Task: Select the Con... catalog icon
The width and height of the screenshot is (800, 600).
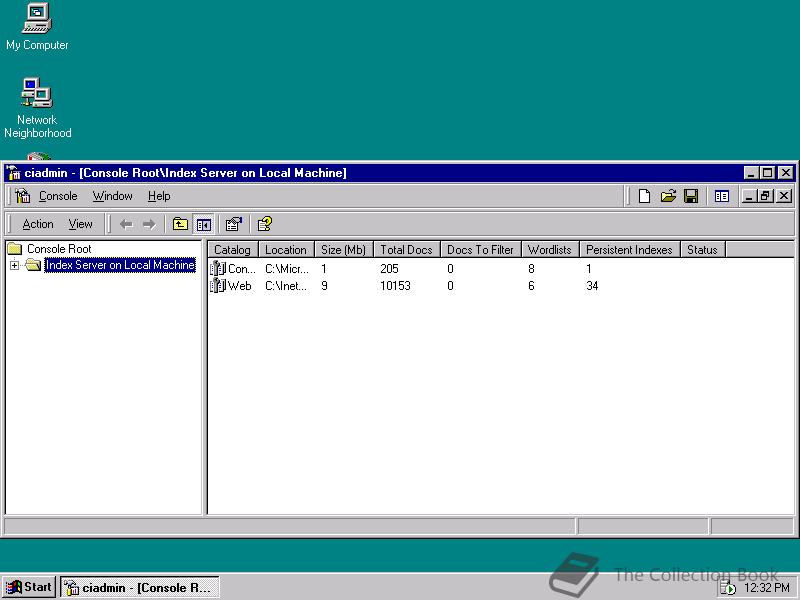Action: 218,268
